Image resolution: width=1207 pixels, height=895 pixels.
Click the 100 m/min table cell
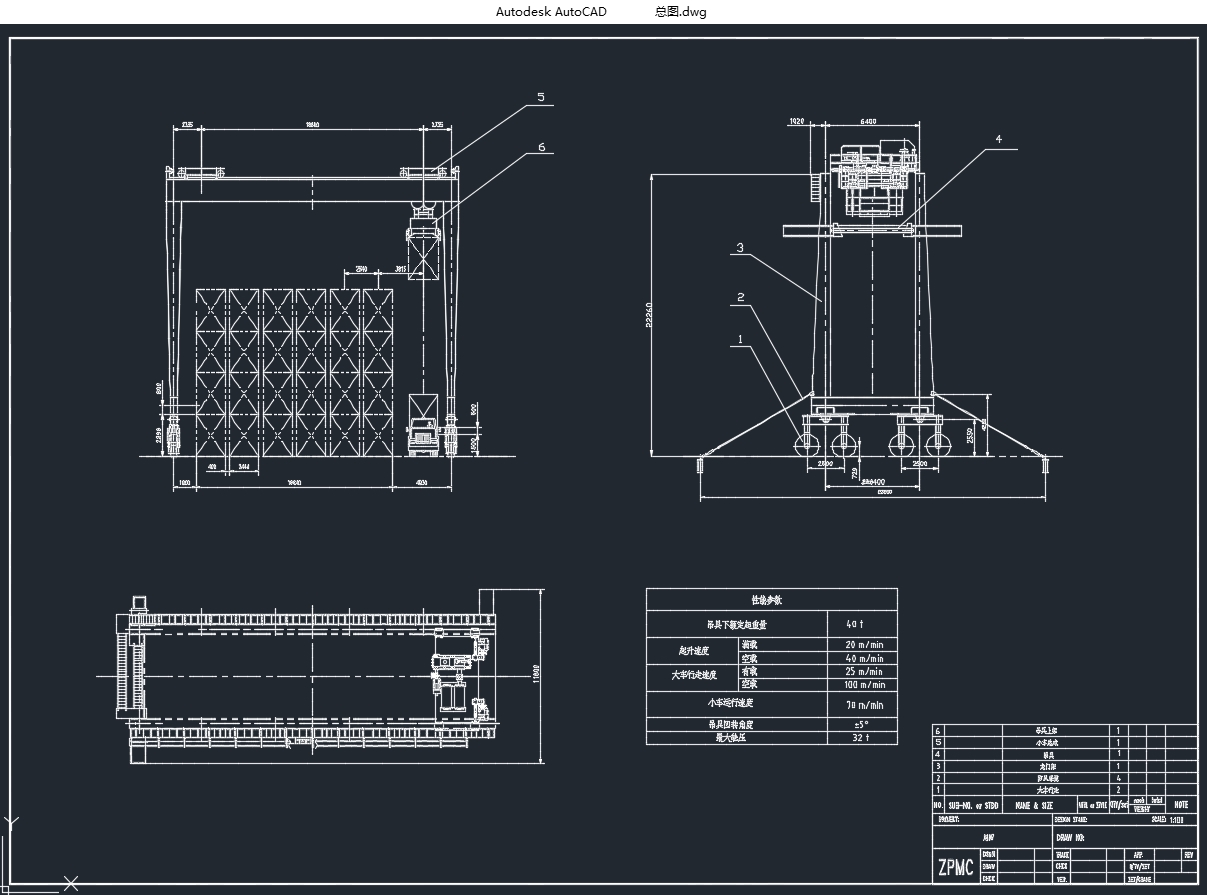coord(863,685)
